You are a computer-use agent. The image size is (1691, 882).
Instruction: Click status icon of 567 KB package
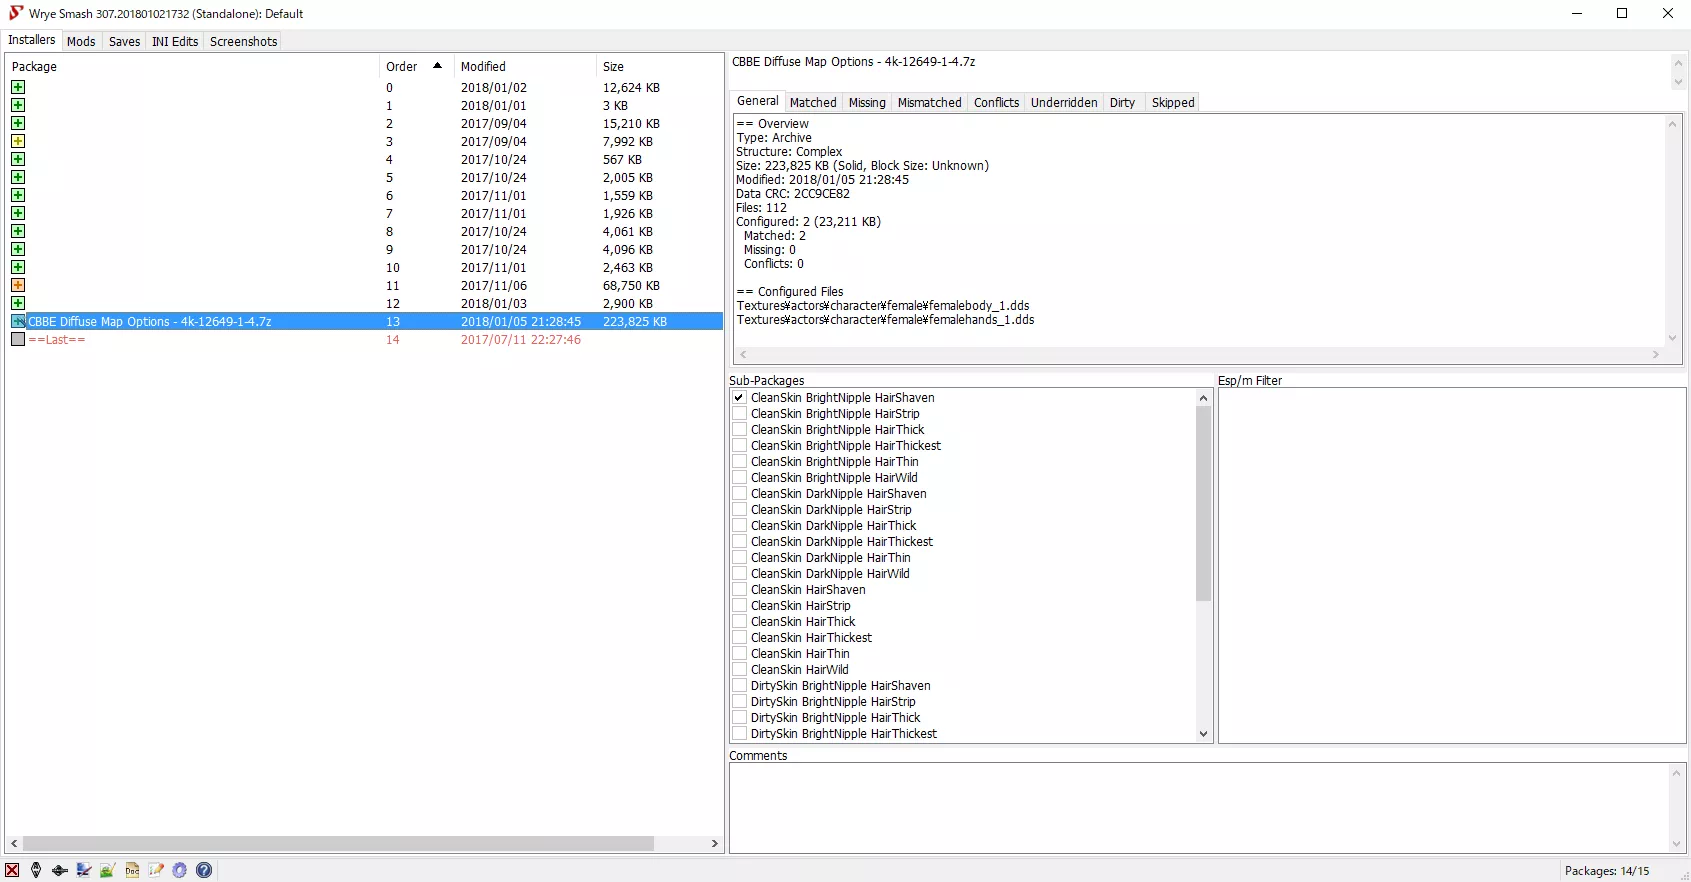18,159
